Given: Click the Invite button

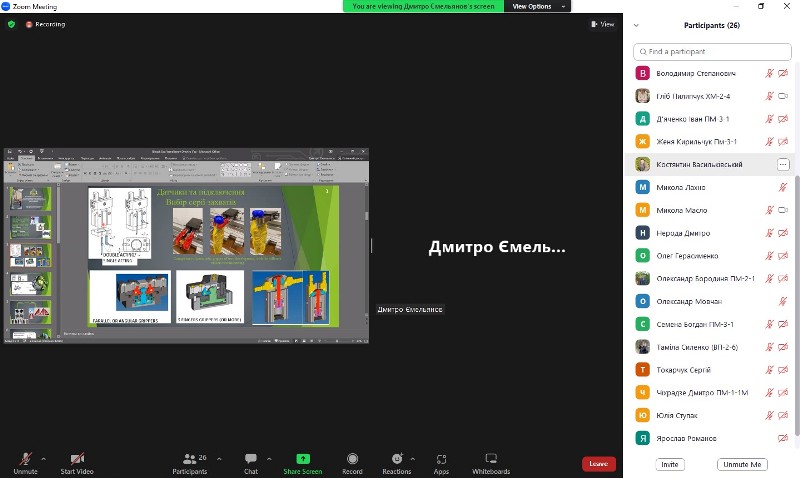Looking at the screenshot, I should tap(670, 464).
